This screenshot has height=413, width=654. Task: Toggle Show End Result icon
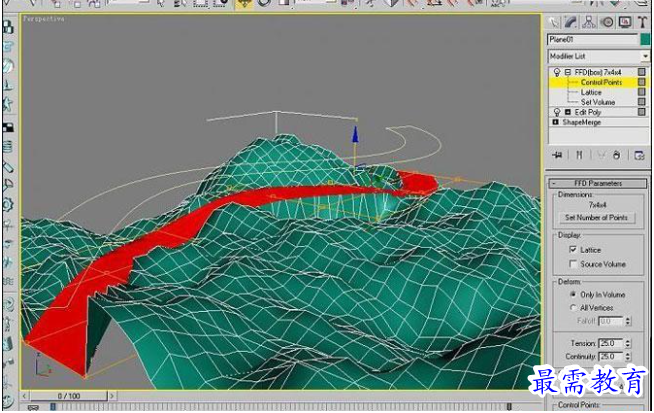[579, 156]
